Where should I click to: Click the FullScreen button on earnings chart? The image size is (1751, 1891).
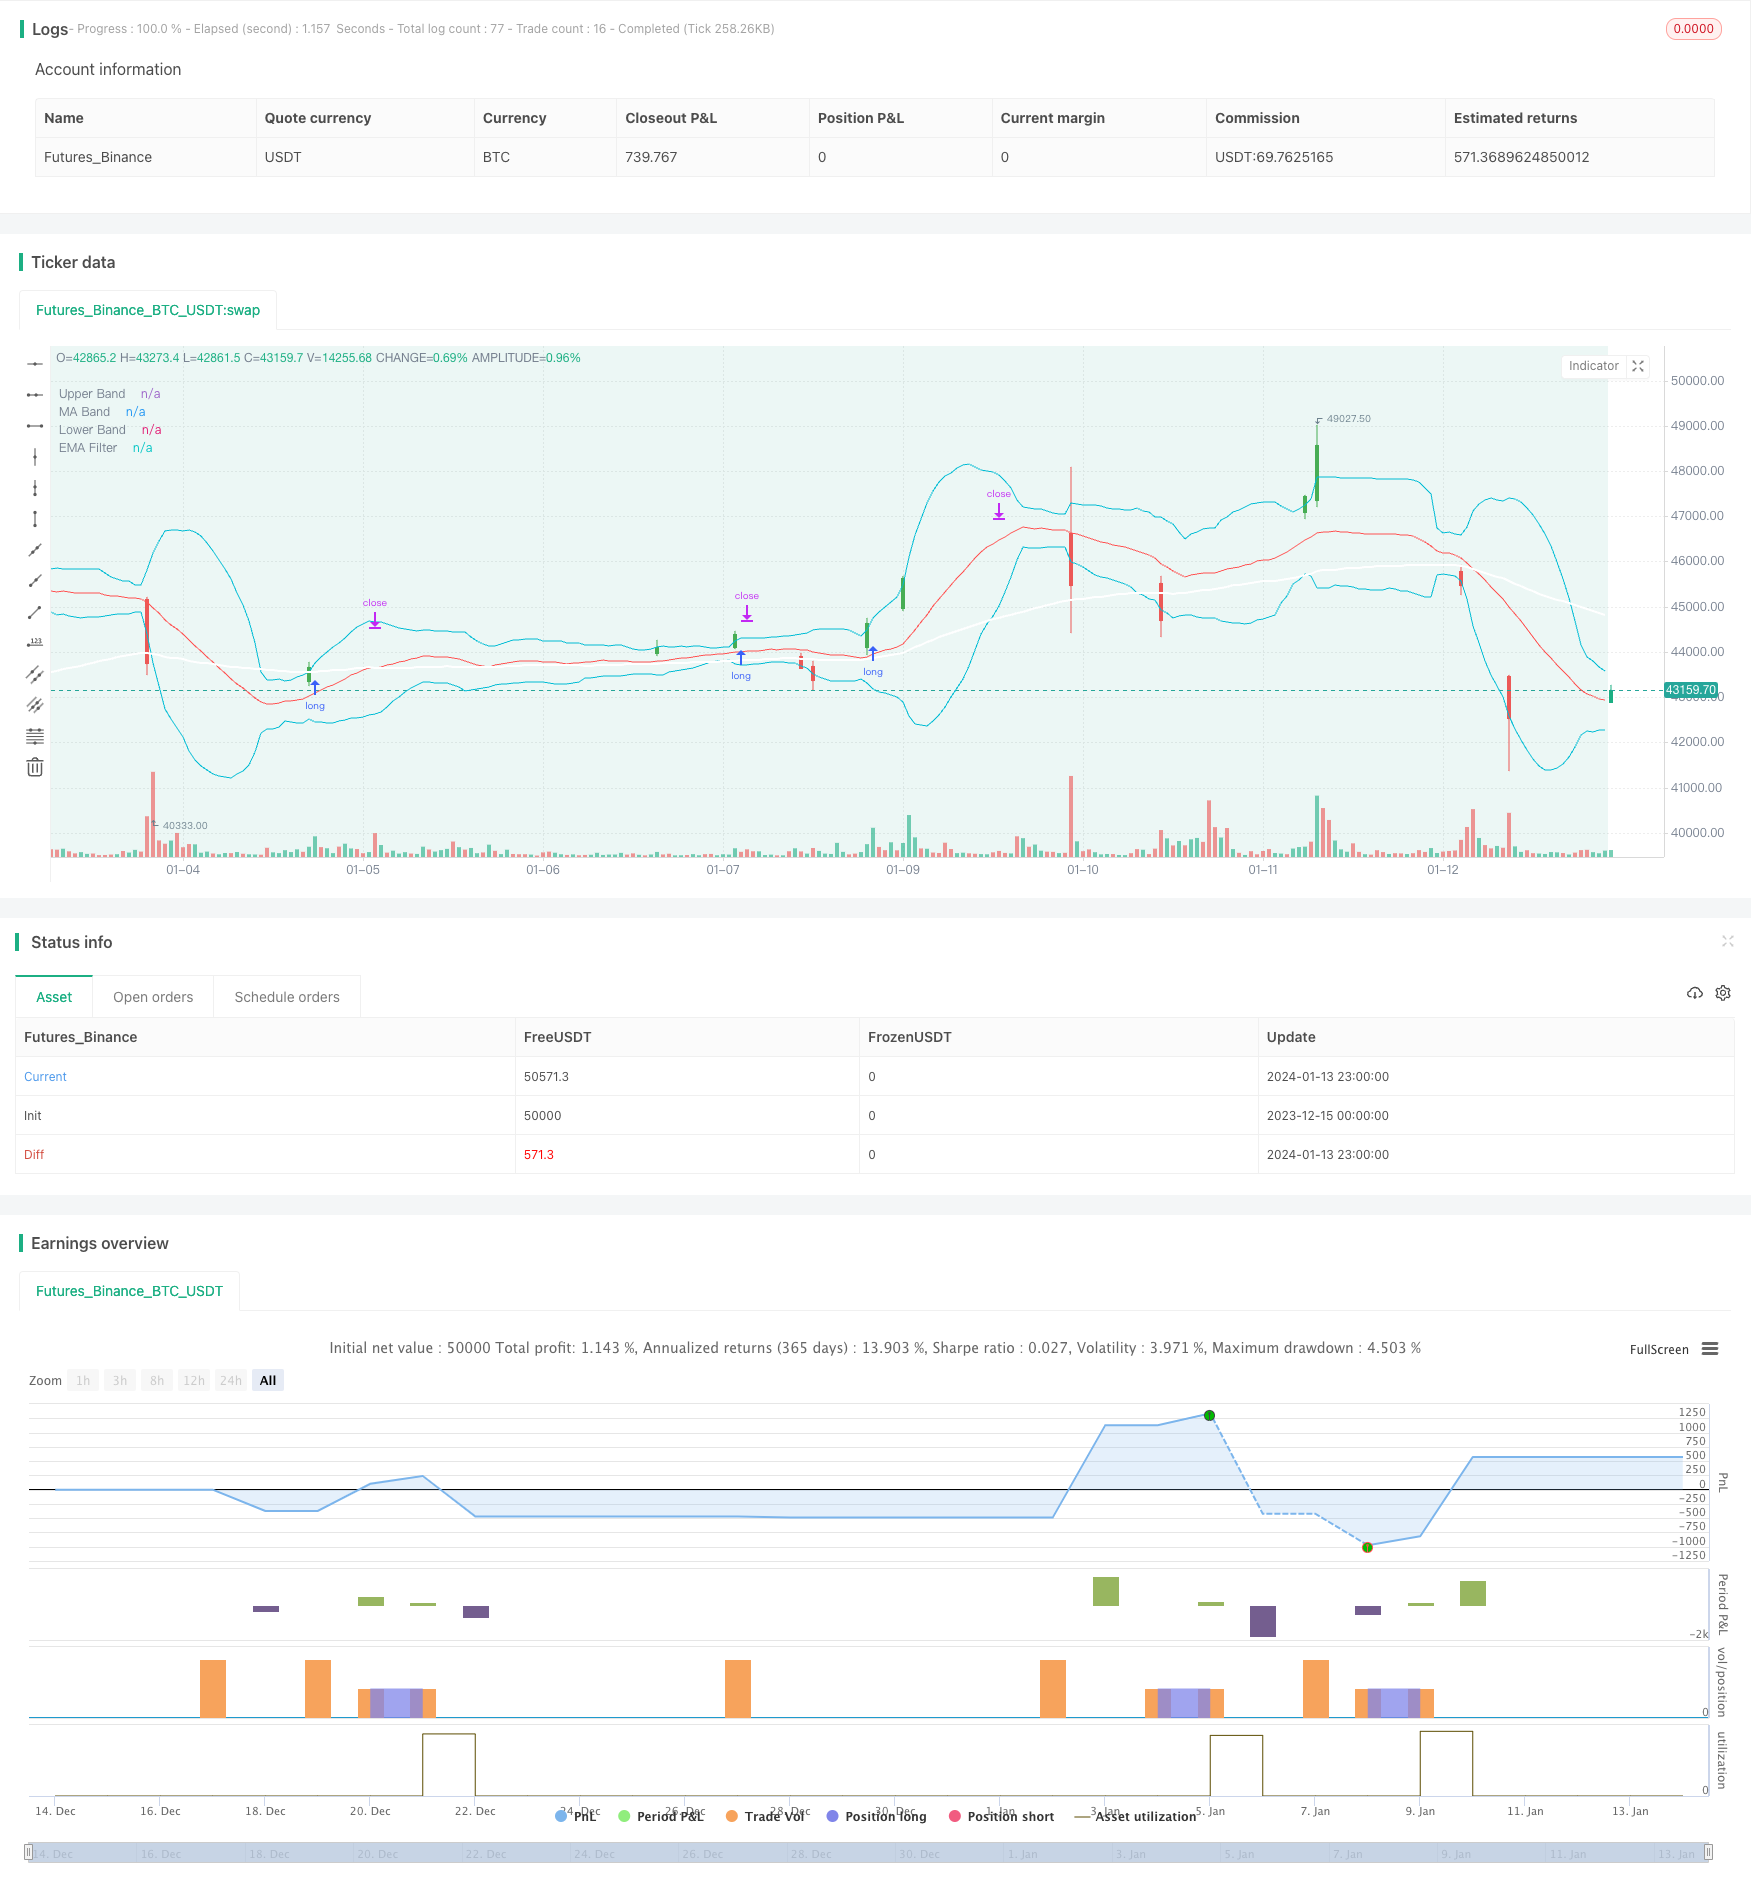[1658, 1349]
